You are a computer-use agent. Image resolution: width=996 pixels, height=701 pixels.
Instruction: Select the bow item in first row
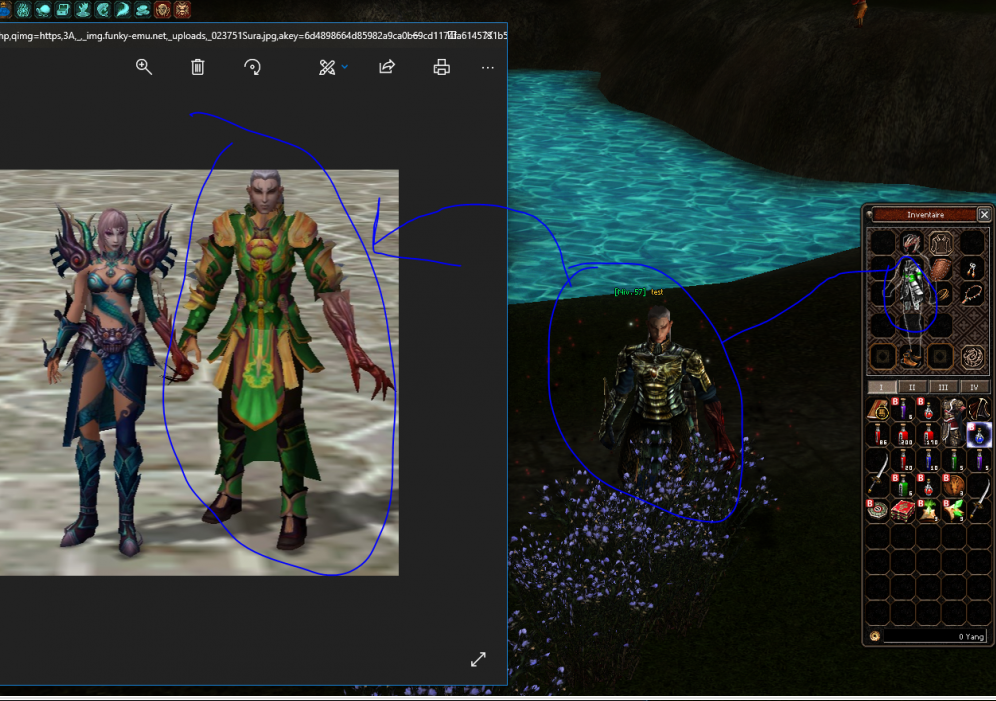point(979,410)
